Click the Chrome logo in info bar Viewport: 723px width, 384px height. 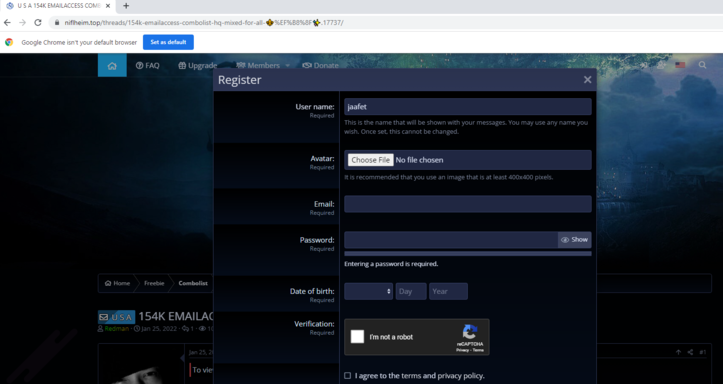tap(9, 42)
